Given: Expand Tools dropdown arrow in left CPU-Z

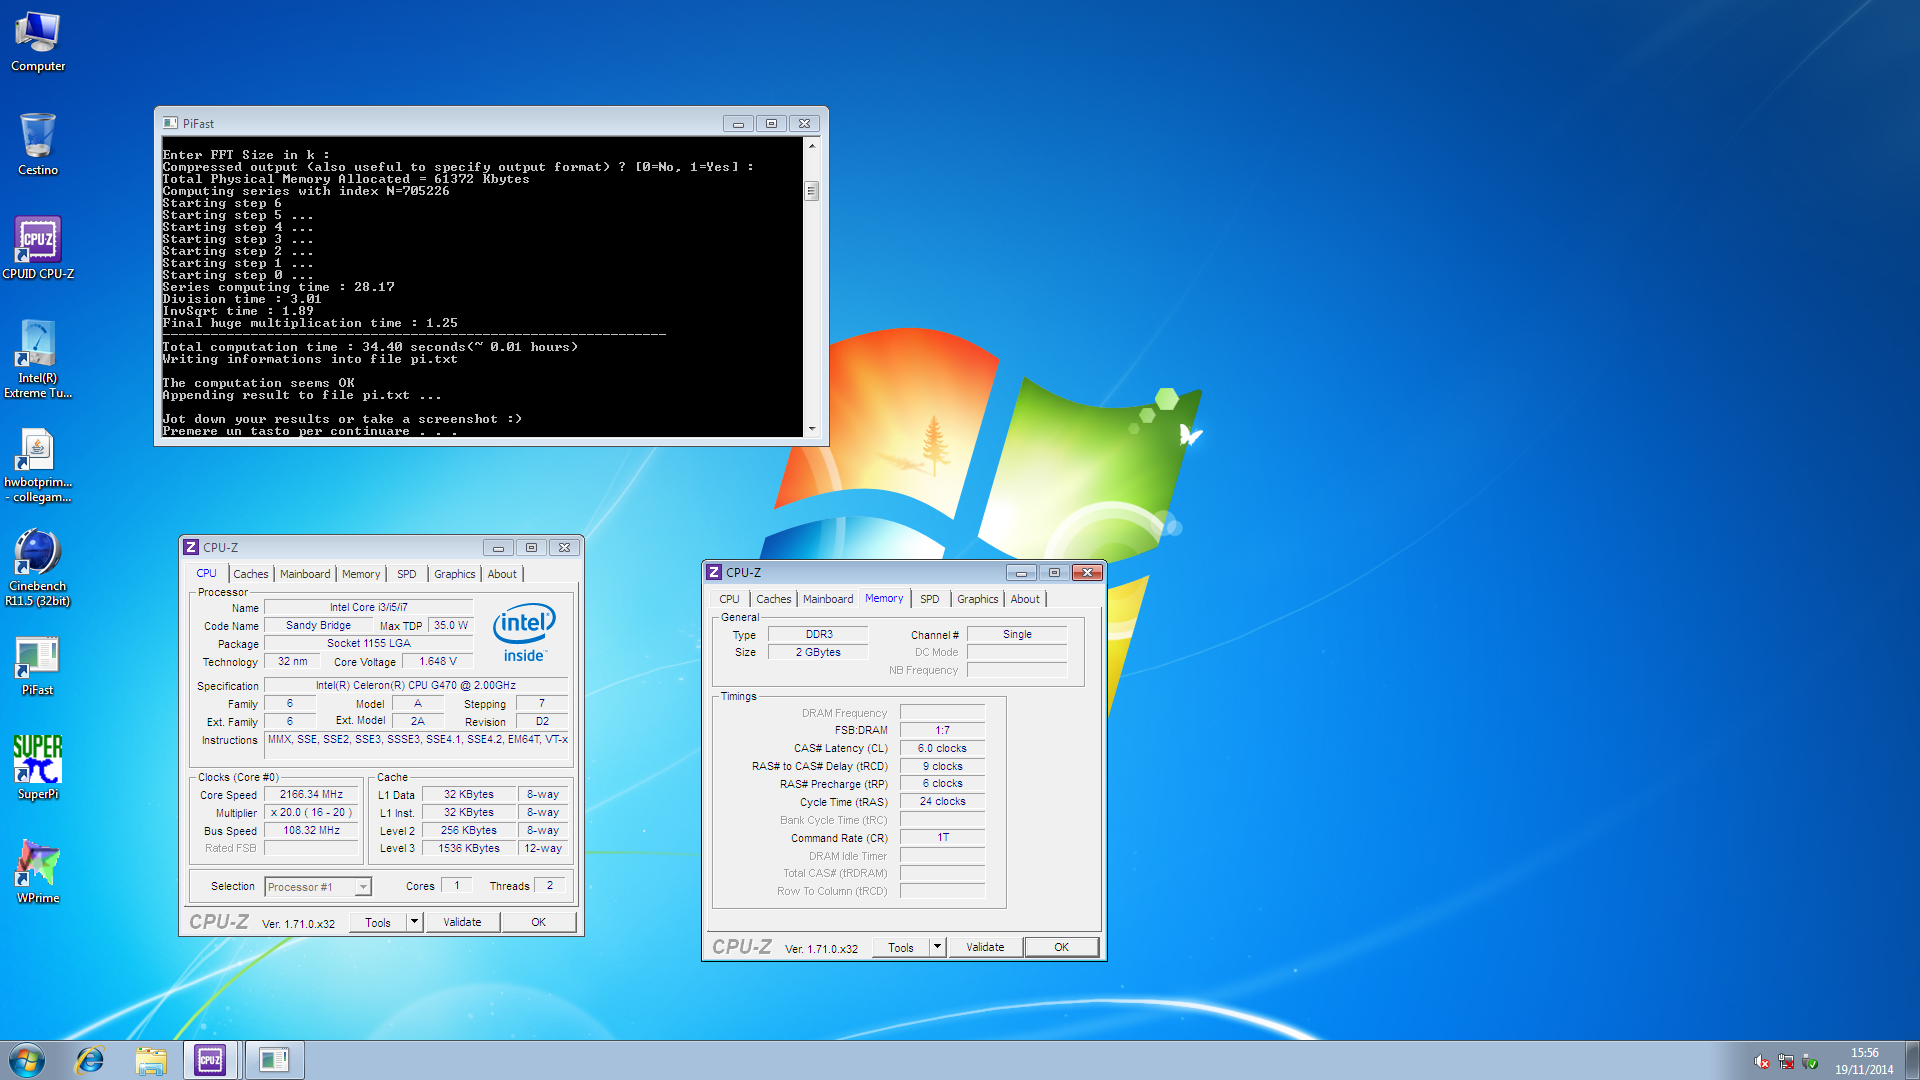Looking at the screenshot, I should [414, 922].
